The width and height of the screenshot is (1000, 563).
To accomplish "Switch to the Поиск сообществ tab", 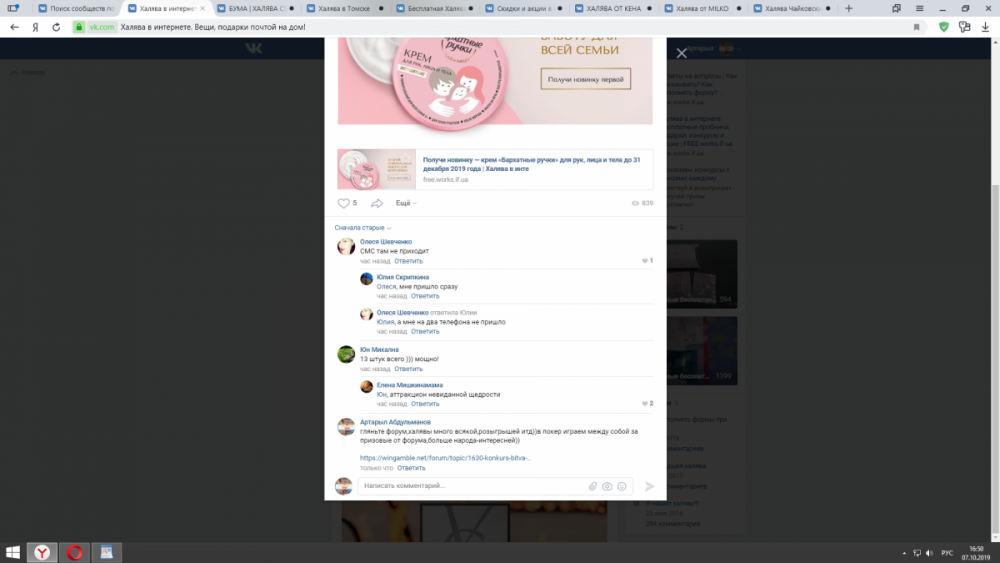I will coord(77,8).
